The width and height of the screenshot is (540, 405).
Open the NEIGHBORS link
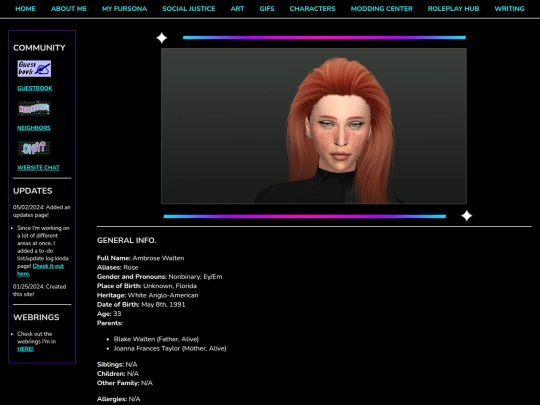click(x=34, y=128)
